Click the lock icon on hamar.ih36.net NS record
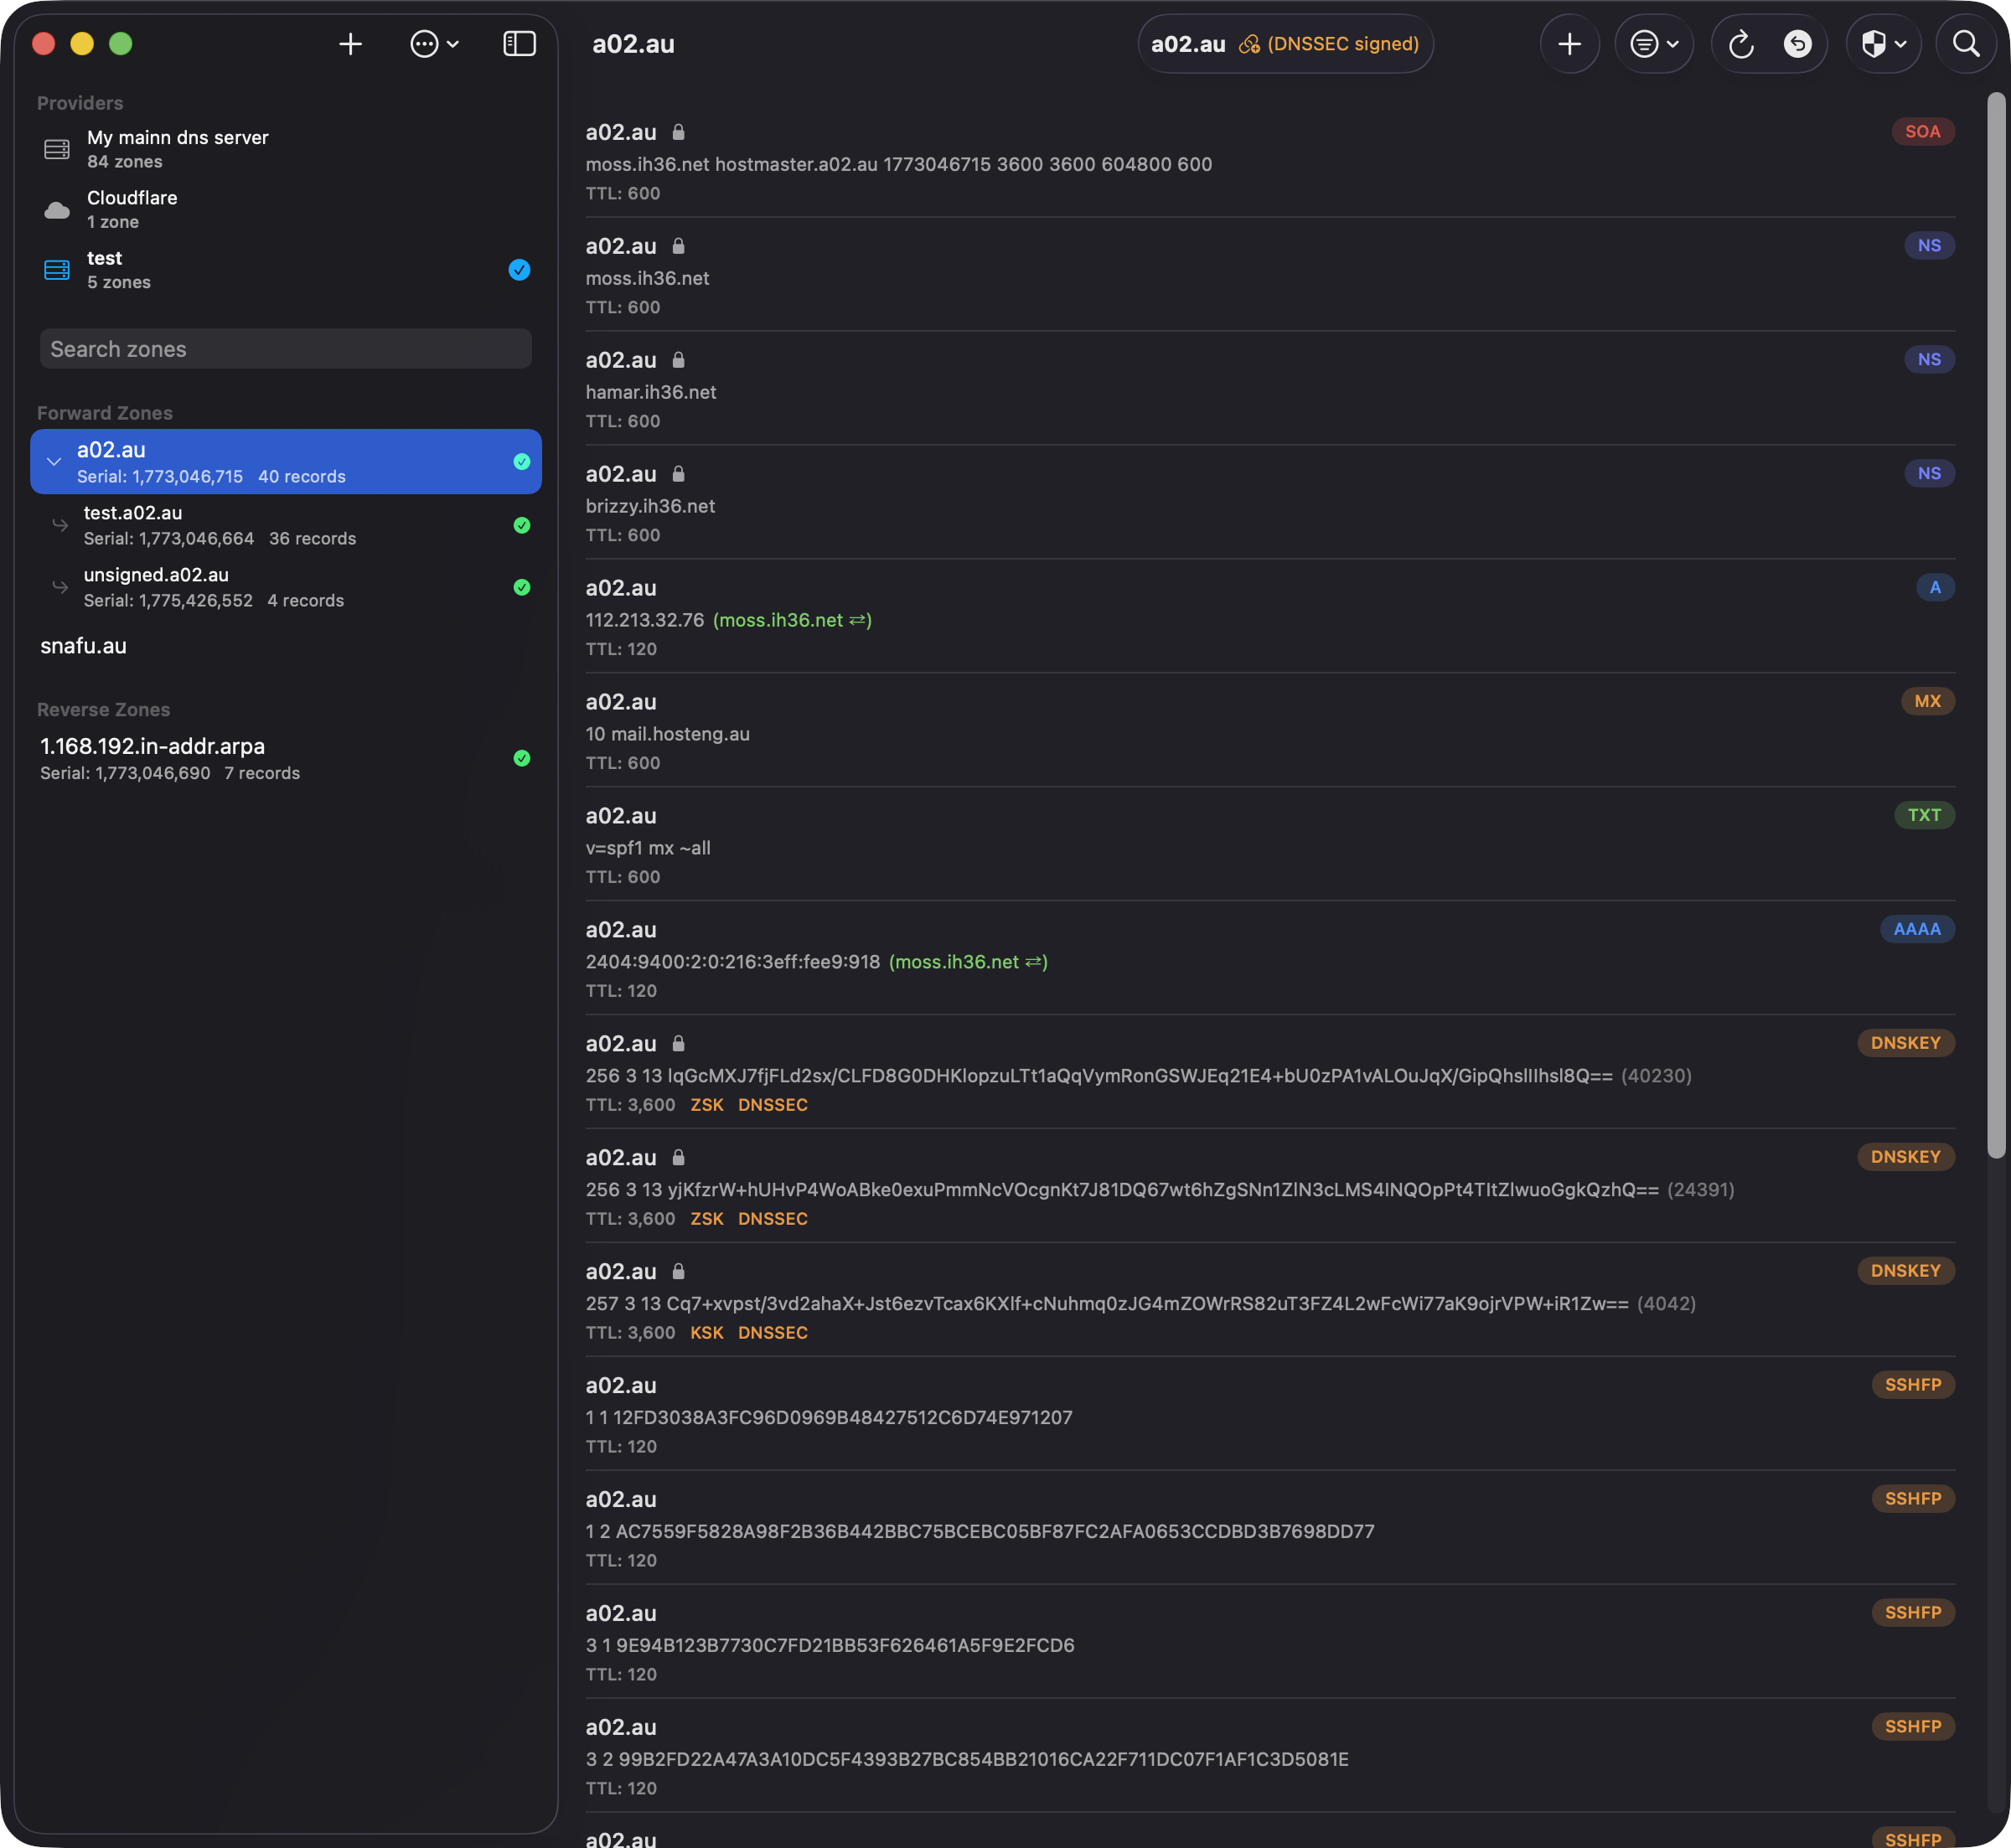Viewport: 2011px width, 1848px height. (x=678, y=360)
